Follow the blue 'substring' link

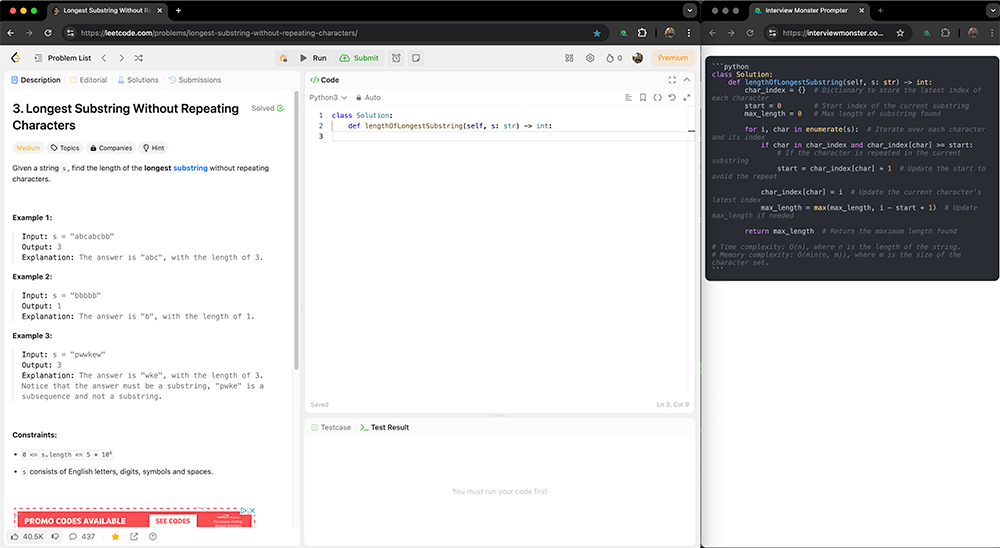coord(190,168)
